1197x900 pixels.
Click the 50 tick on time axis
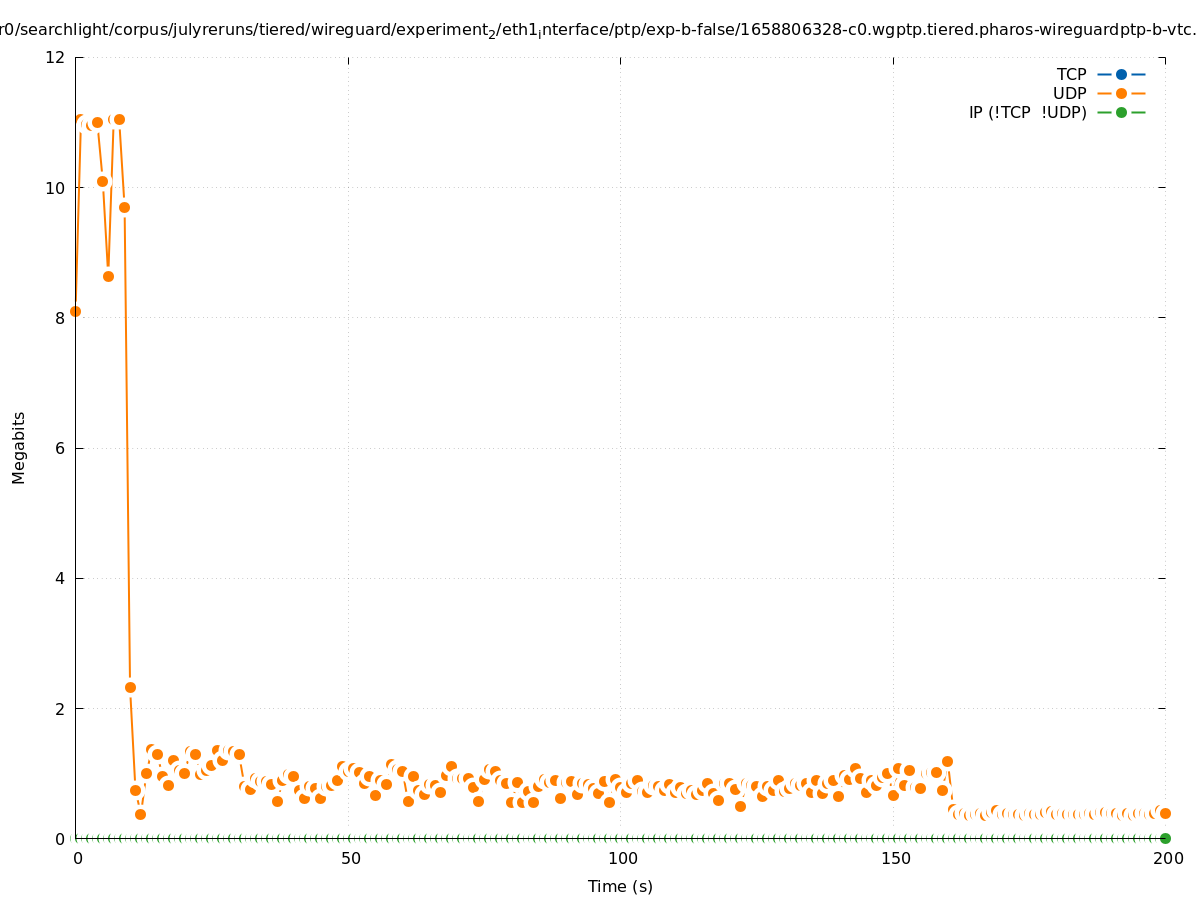(349, 858)
